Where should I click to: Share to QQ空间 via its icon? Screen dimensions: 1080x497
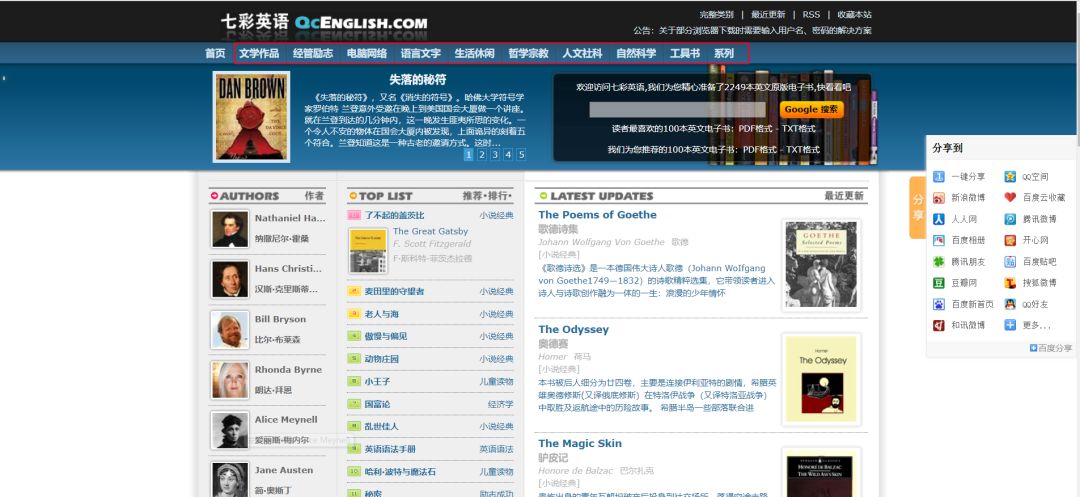[x=1010, y=177]
